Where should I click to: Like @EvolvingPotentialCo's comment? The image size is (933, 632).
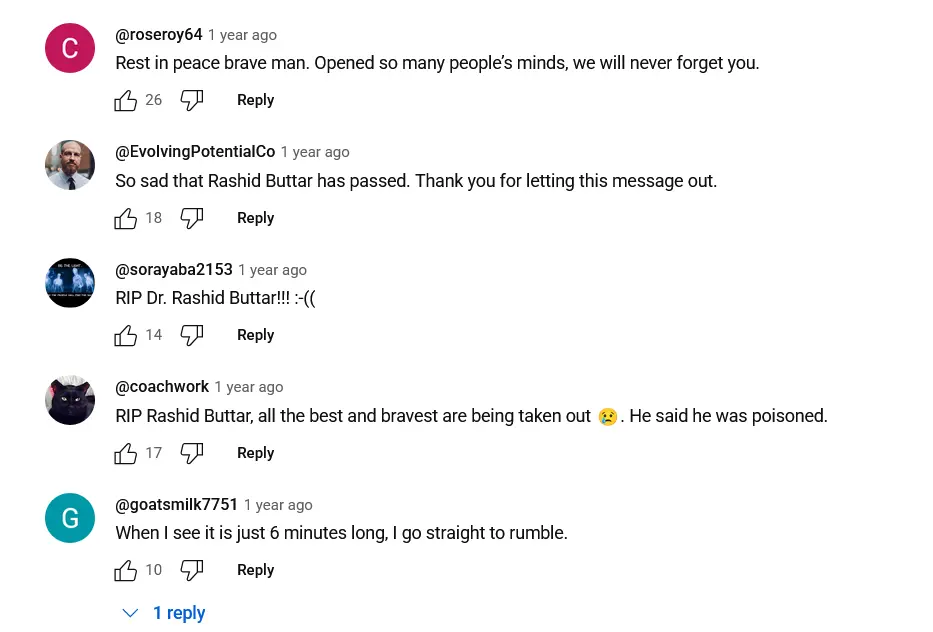(126, 218)
